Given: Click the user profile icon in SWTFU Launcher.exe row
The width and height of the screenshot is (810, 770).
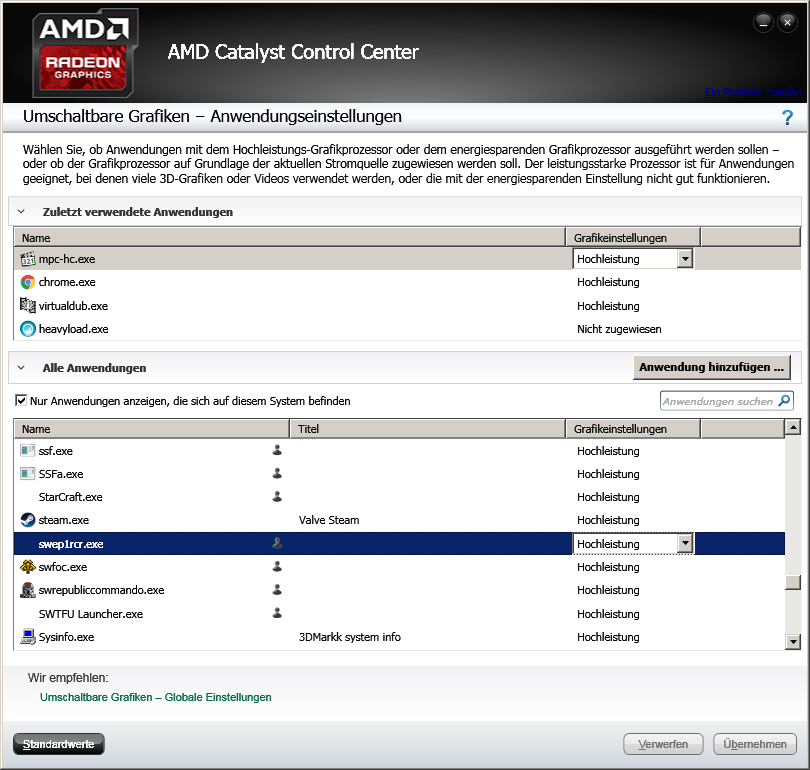Looking at the screenshot, I should point(277,613).
